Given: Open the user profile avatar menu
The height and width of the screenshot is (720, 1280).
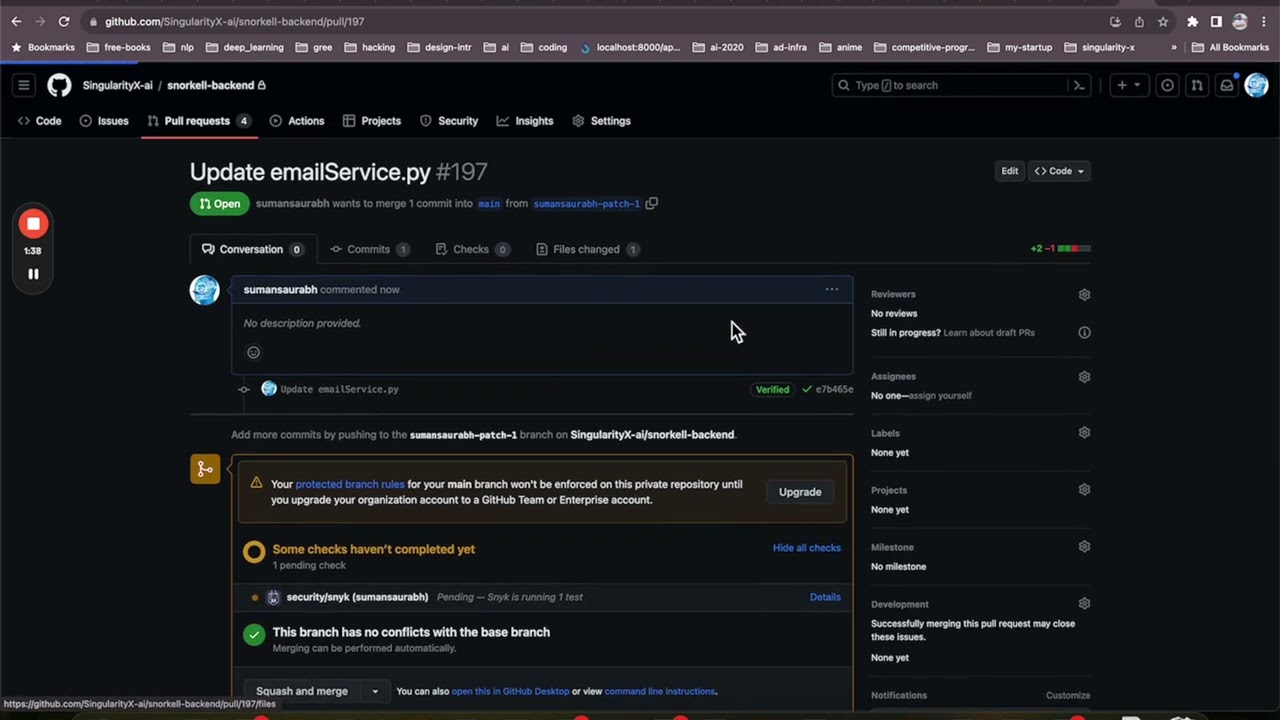Looking at the screenshot, I should point(1256,85).
